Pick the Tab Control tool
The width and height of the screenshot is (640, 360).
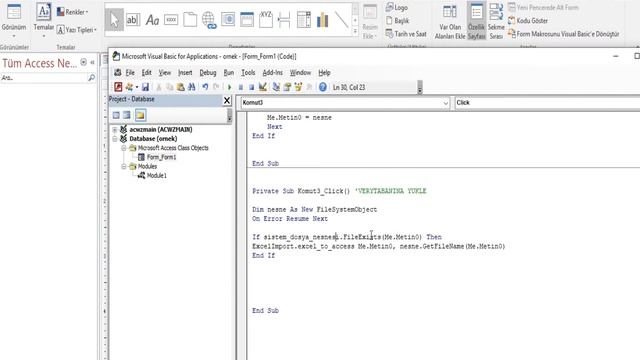[x=190, y=20]
